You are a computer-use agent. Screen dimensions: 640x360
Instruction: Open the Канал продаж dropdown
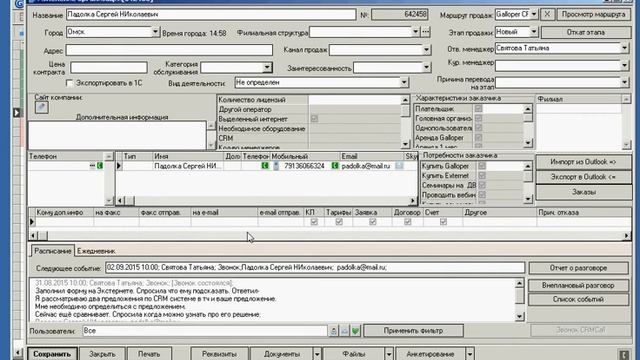tap(426, 50)
